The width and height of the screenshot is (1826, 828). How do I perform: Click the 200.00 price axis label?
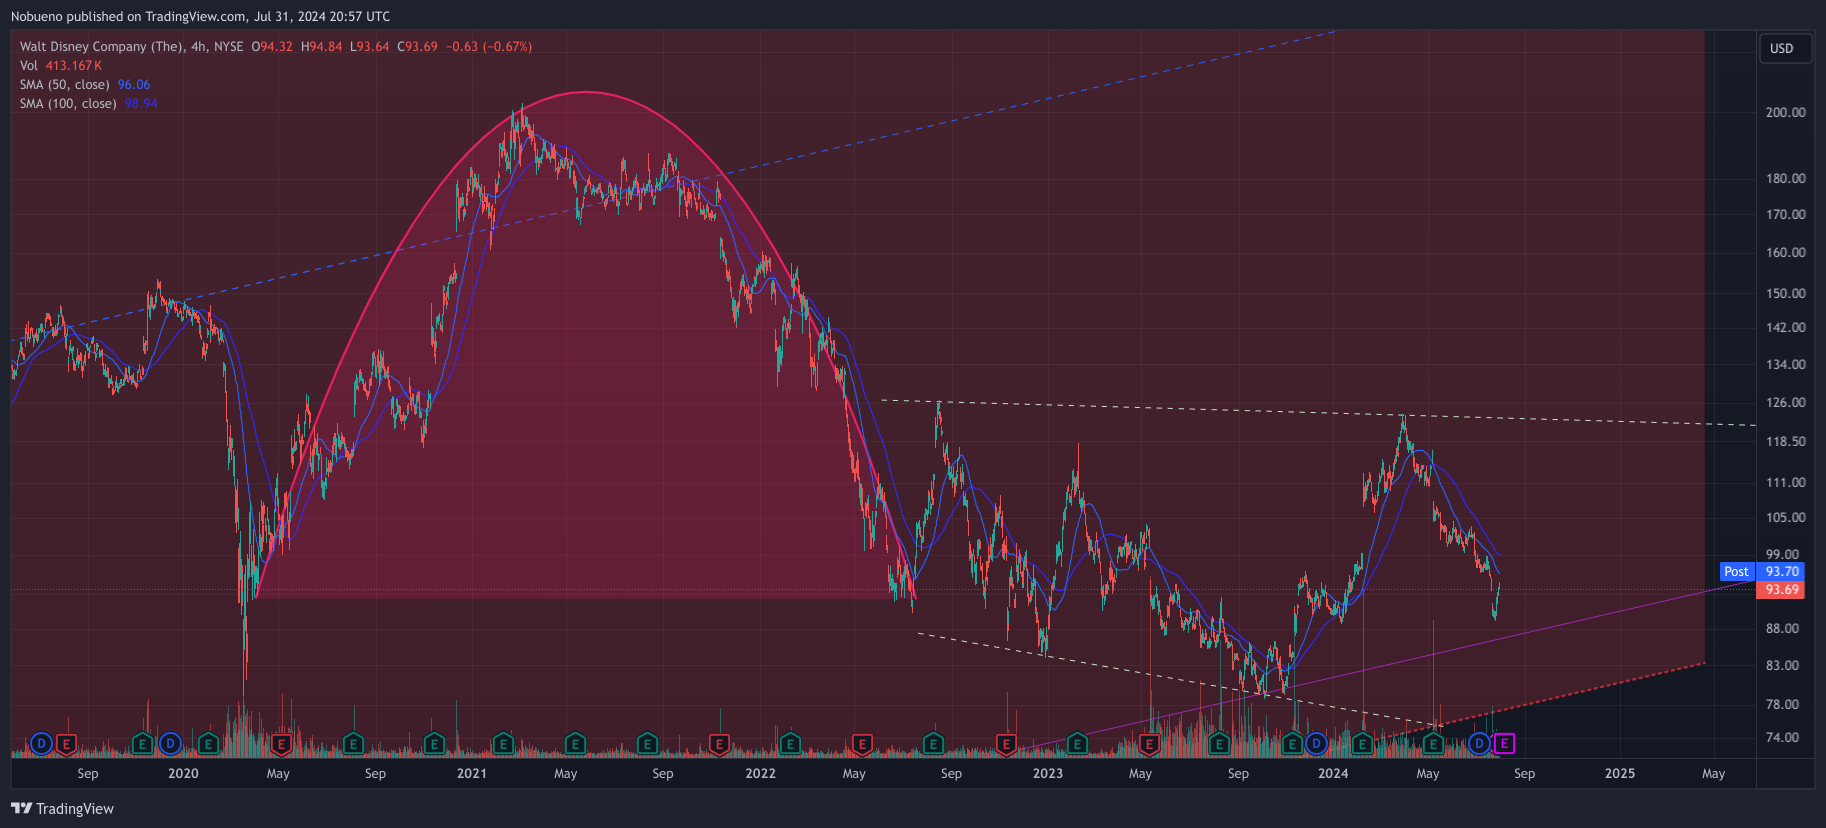coord(1786,112)
